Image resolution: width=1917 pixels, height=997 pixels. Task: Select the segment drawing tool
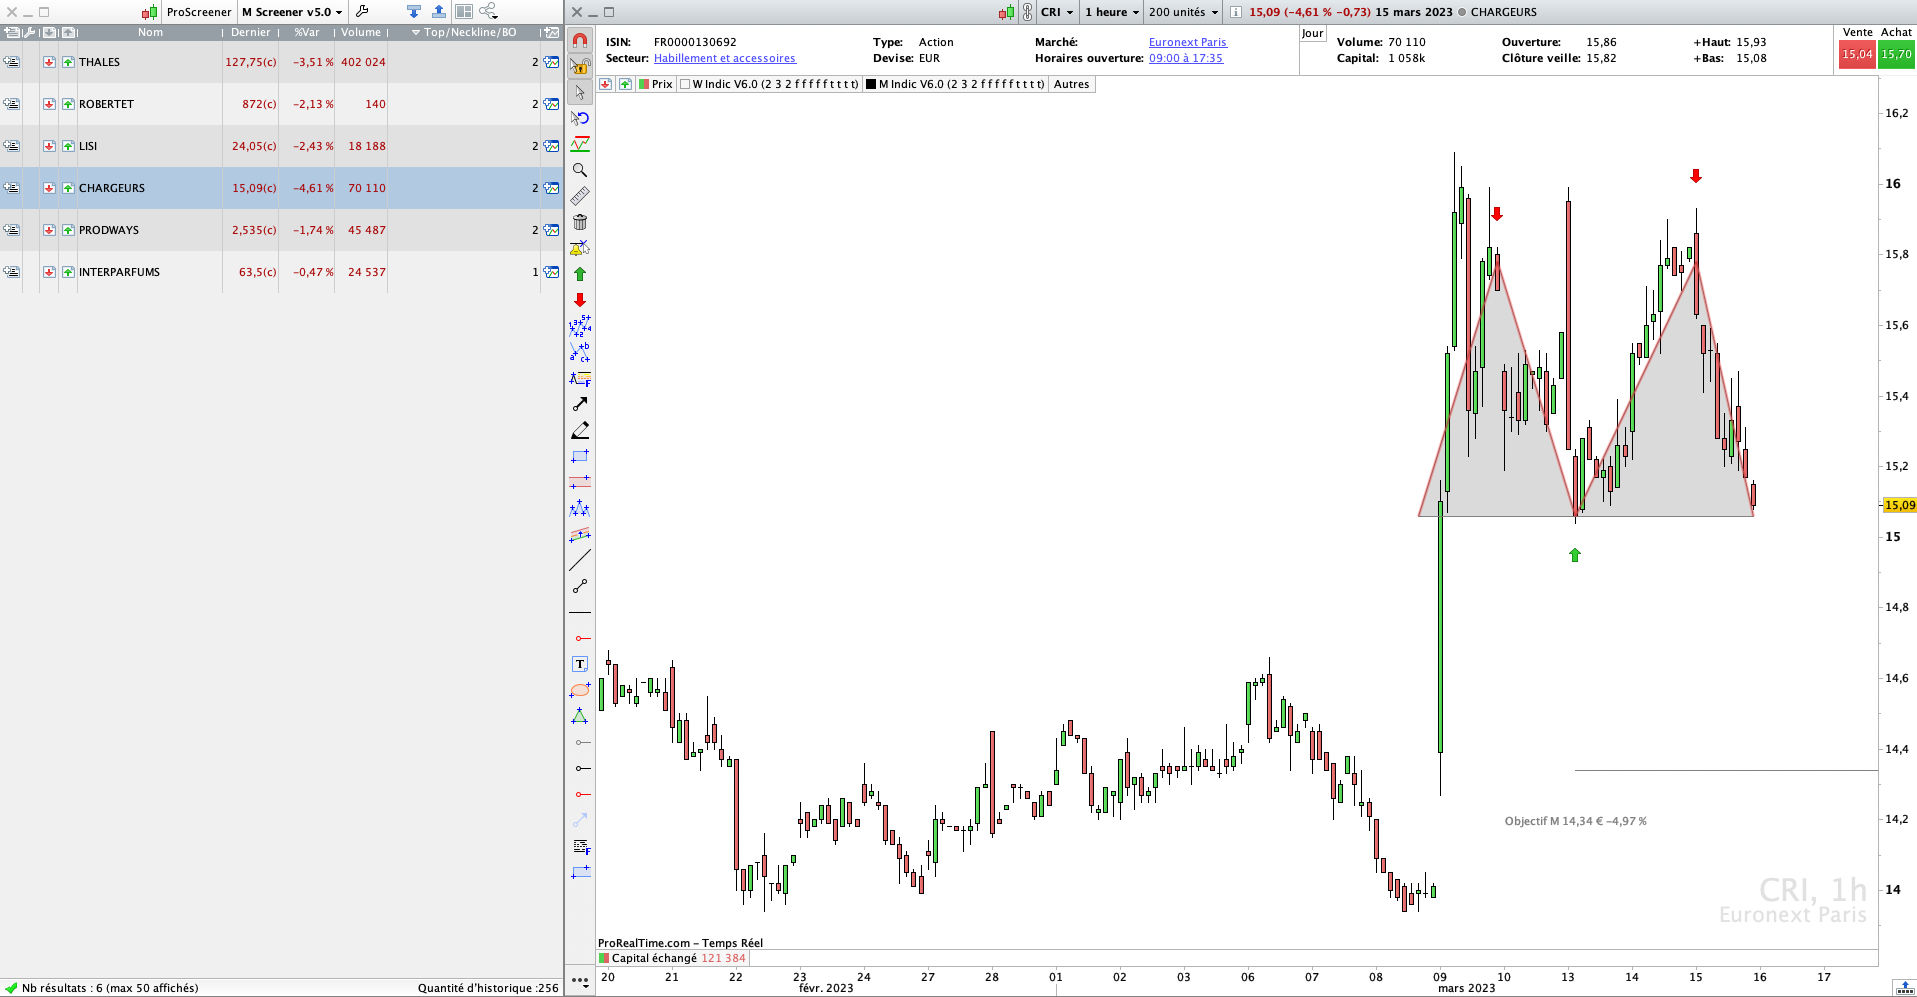580,586
